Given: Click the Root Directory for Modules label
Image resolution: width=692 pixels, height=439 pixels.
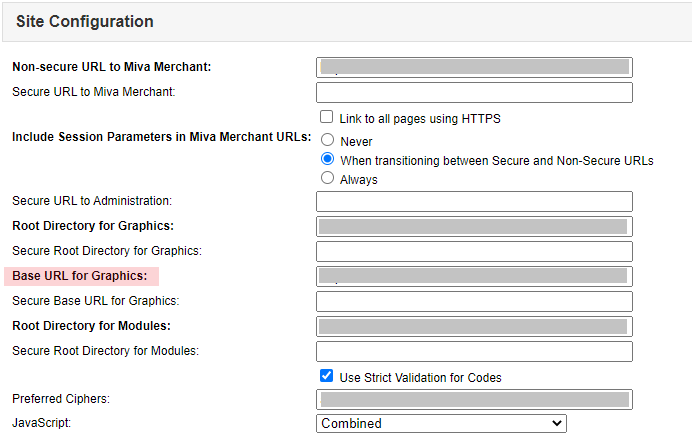Looking at the screenshot, I should click(x=91, y=326).
